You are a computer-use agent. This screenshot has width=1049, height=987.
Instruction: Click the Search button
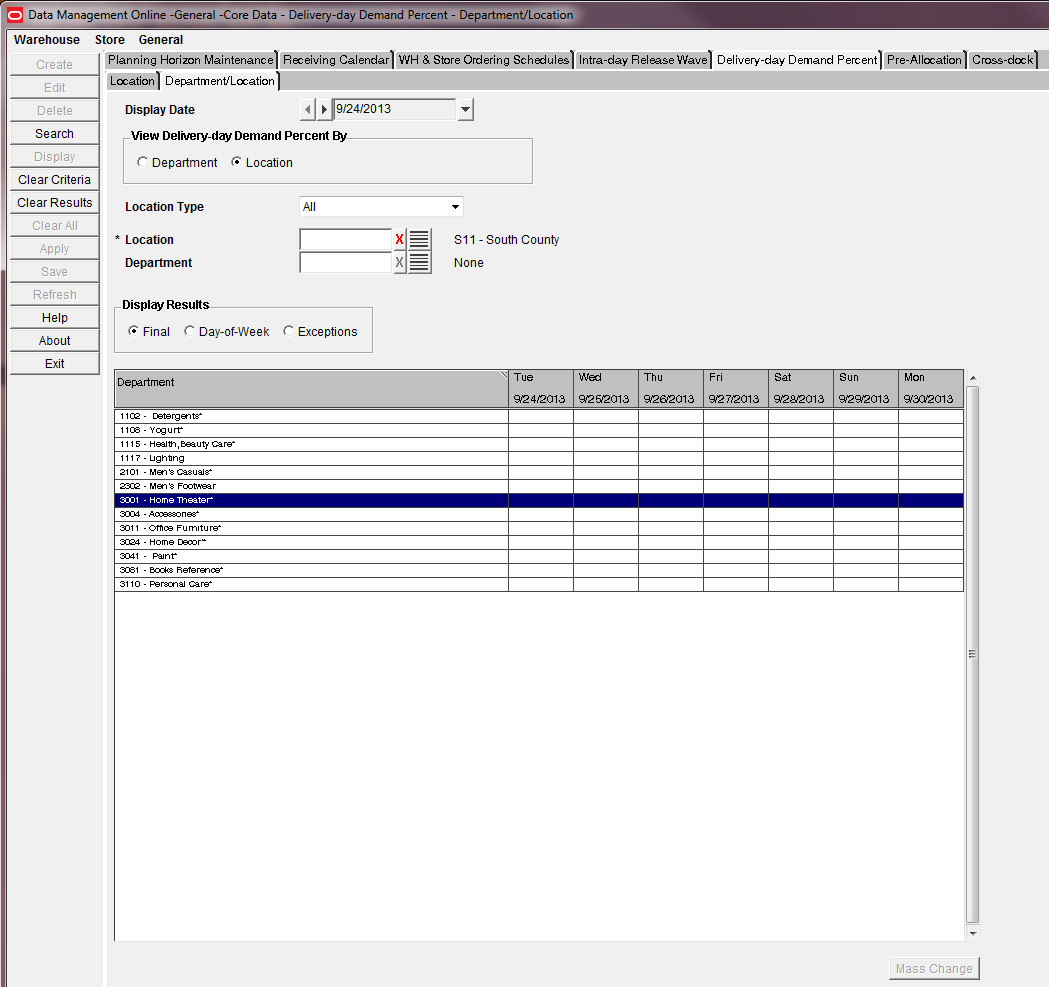tap(54, 134)
